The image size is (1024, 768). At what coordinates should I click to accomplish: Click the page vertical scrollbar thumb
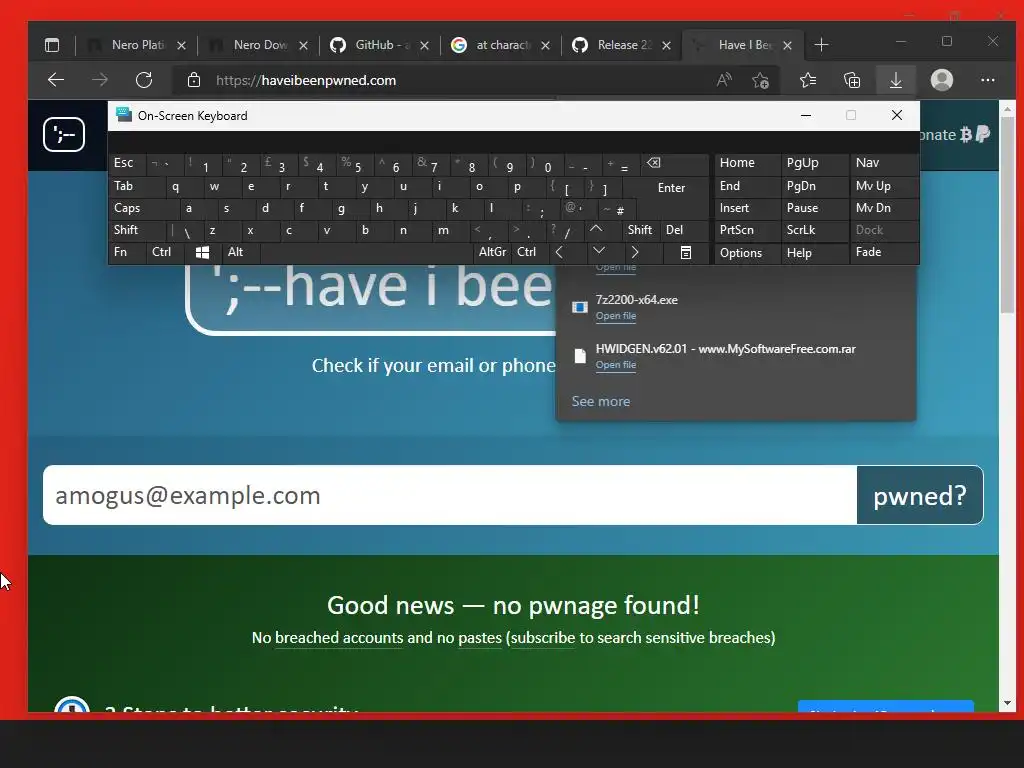coord(1006,216)
